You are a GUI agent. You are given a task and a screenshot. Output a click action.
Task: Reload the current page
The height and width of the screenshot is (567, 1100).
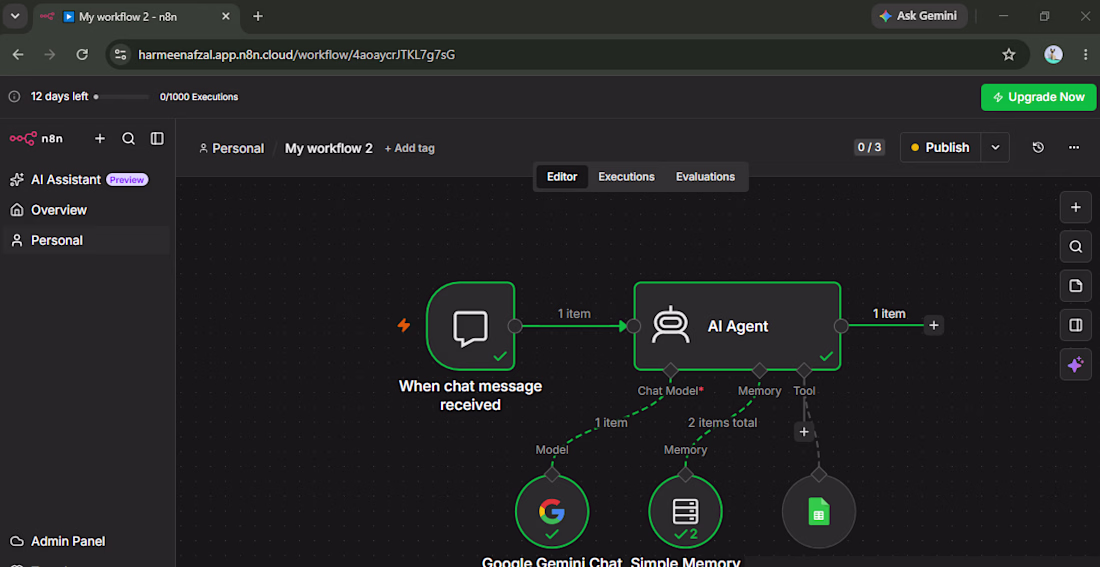(x=82, y=54)
